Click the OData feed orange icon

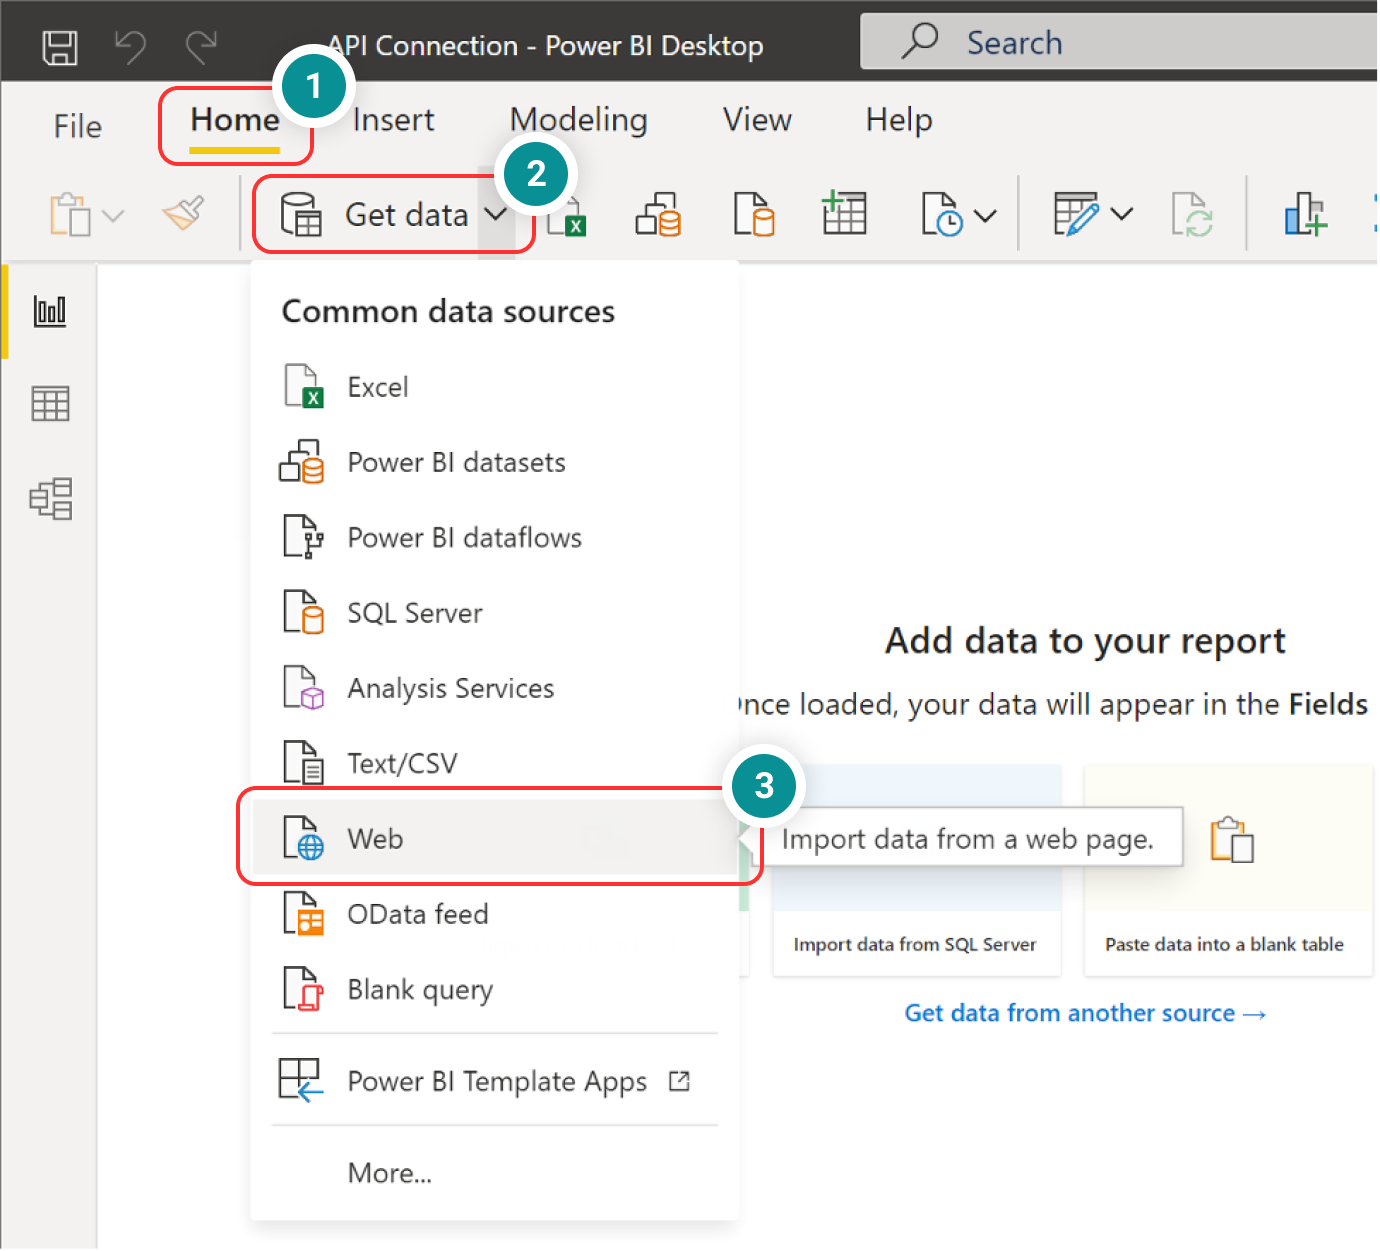tap(303, 913)
